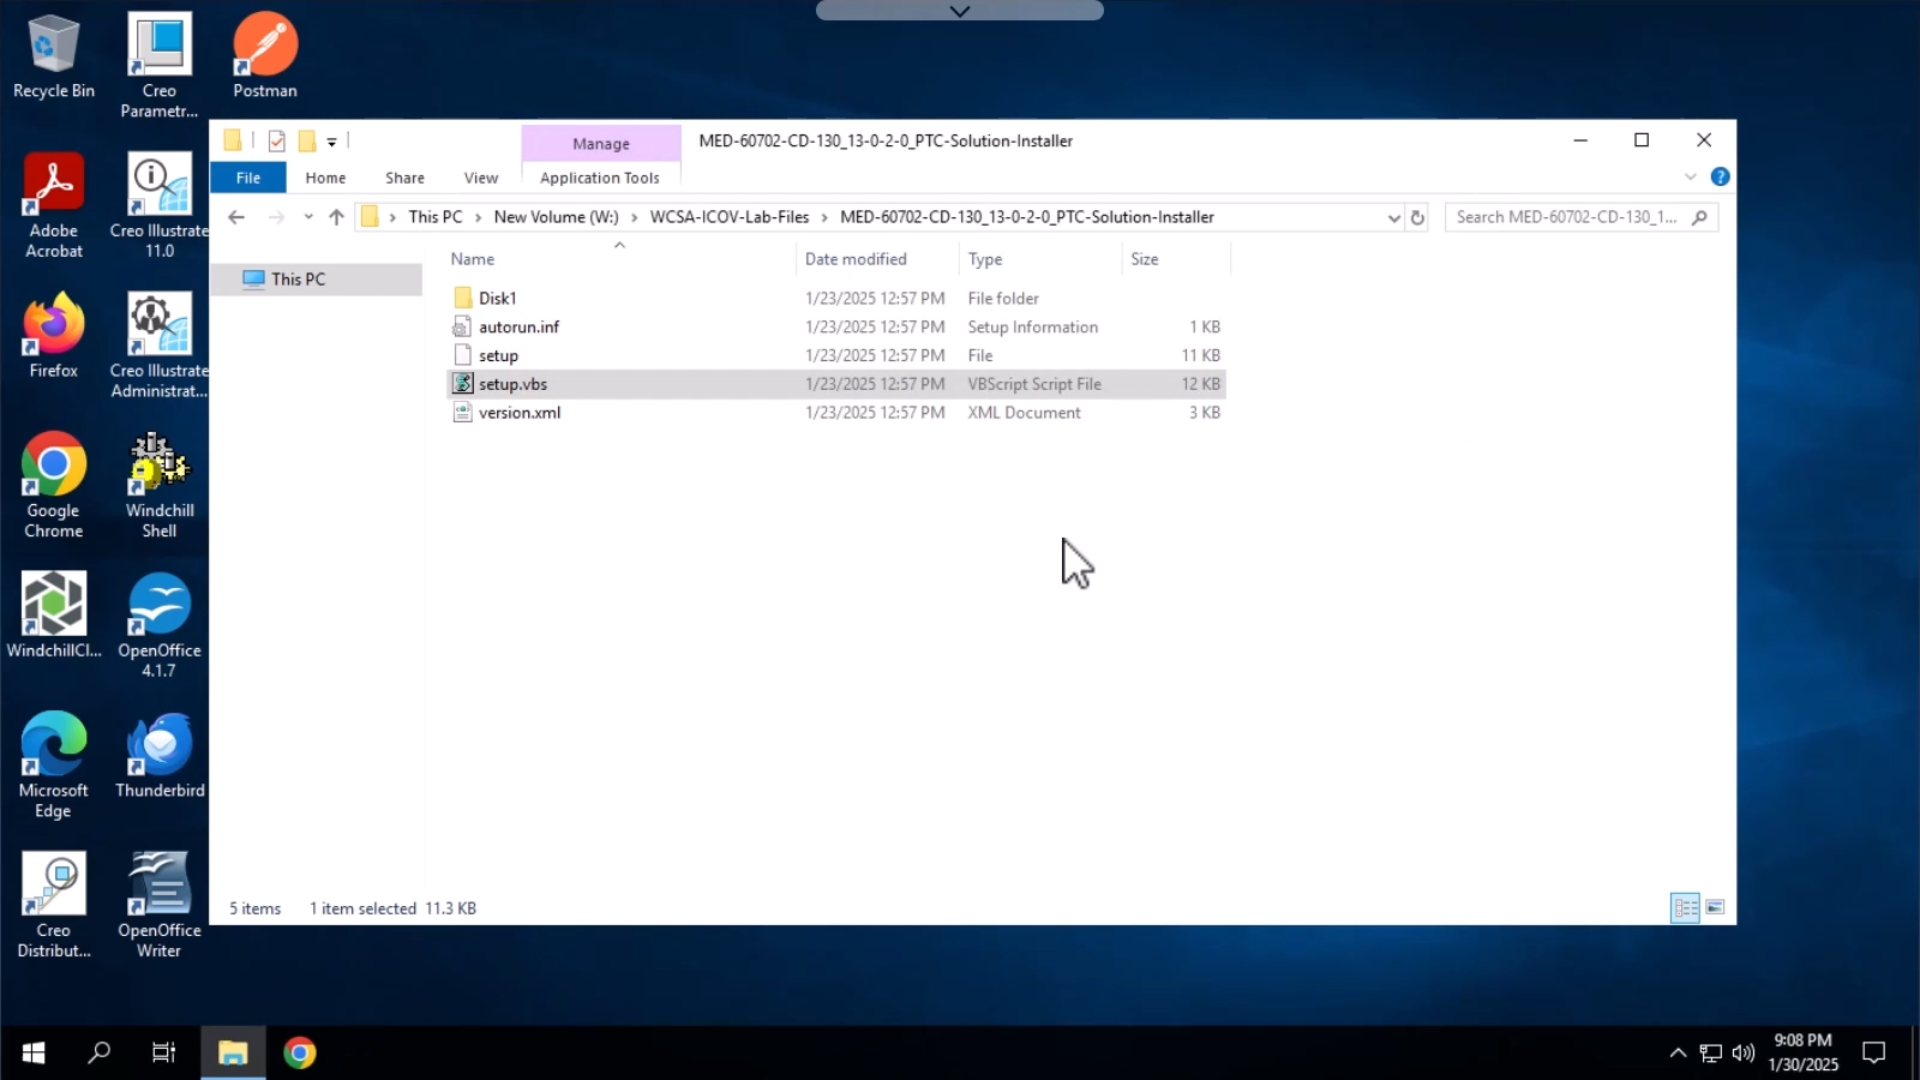Click the Refresh button in the address bar
The image size is (1920, 1080).
1417,217
